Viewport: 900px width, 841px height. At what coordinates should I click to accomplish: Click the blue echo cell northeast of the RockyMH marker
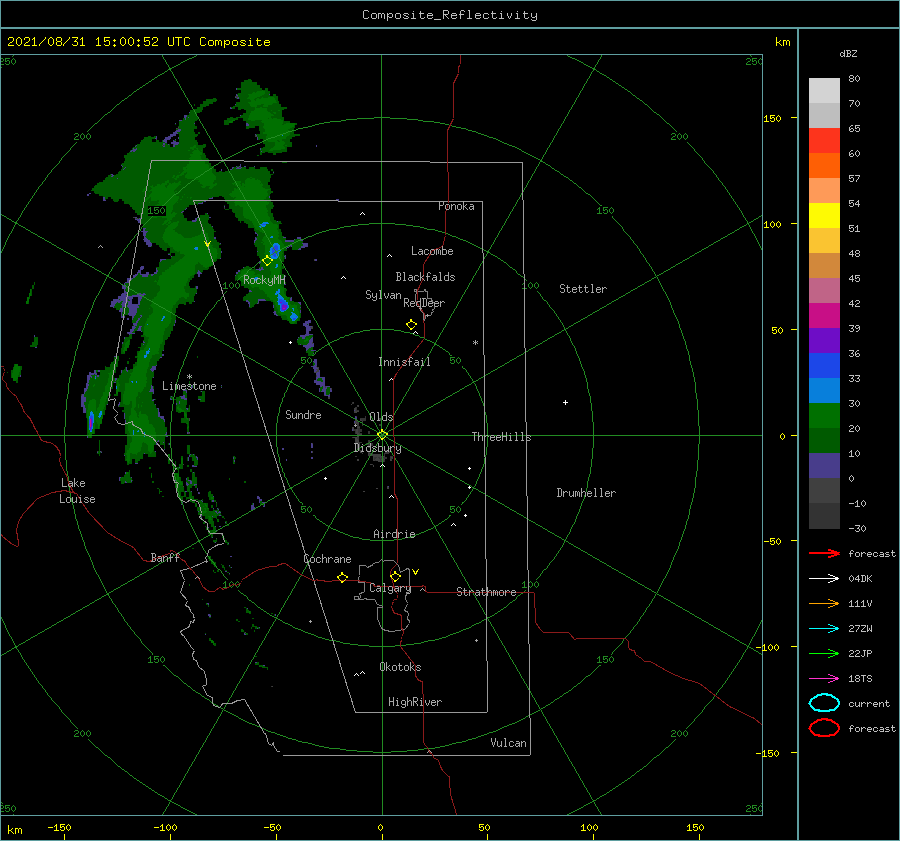pyautogui.click(x=275, y=250)
